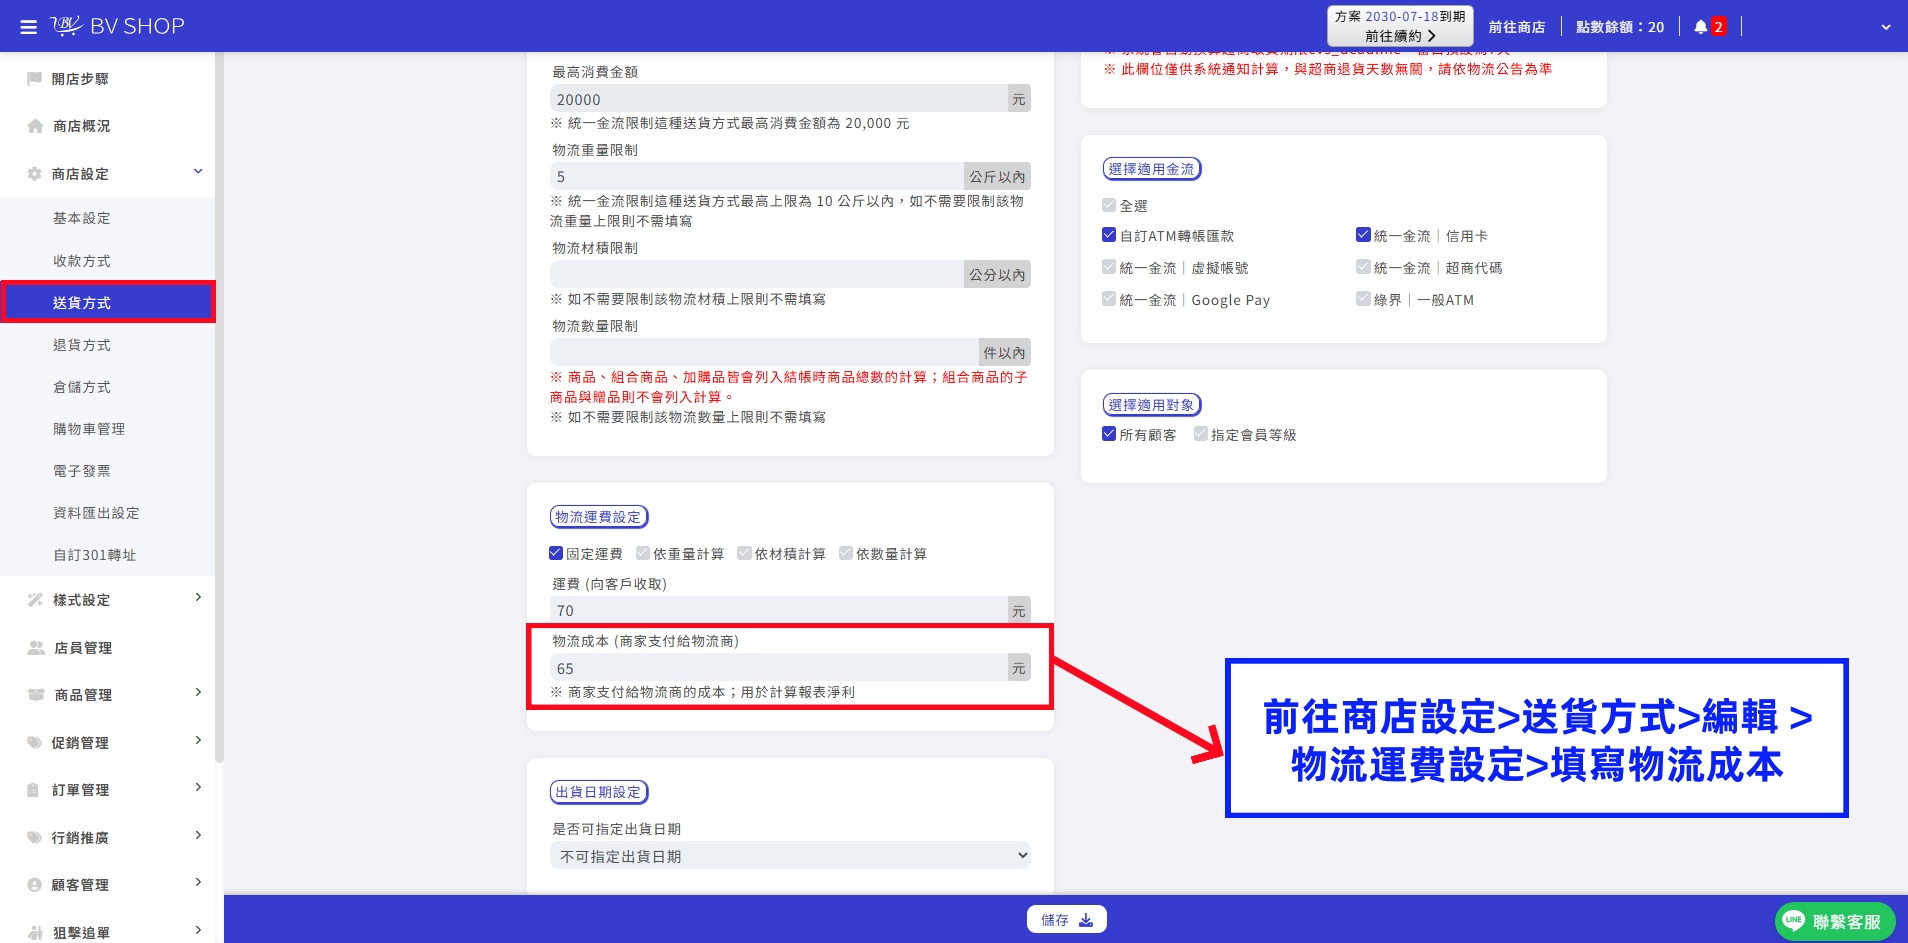Click the notification bell icon
This screenshot has height=943, width=1908.
click(x=1700, y=27)
